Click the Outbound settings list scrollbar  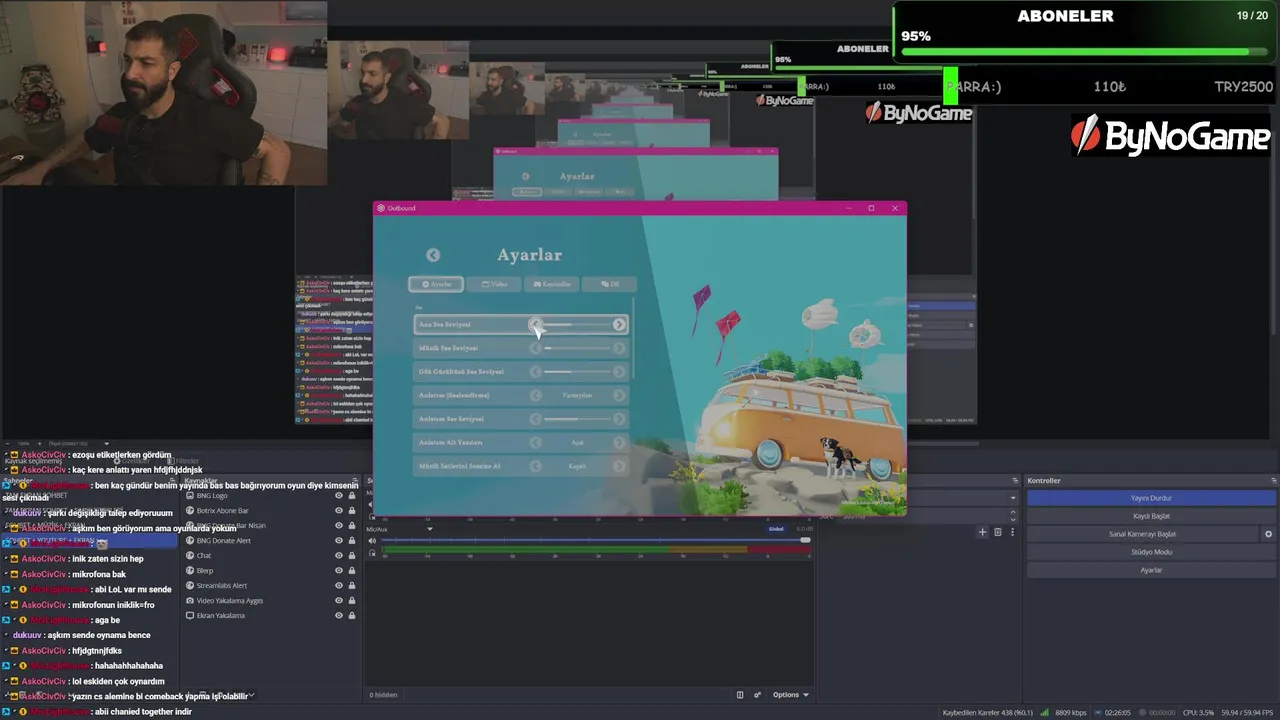coord(633,340)
